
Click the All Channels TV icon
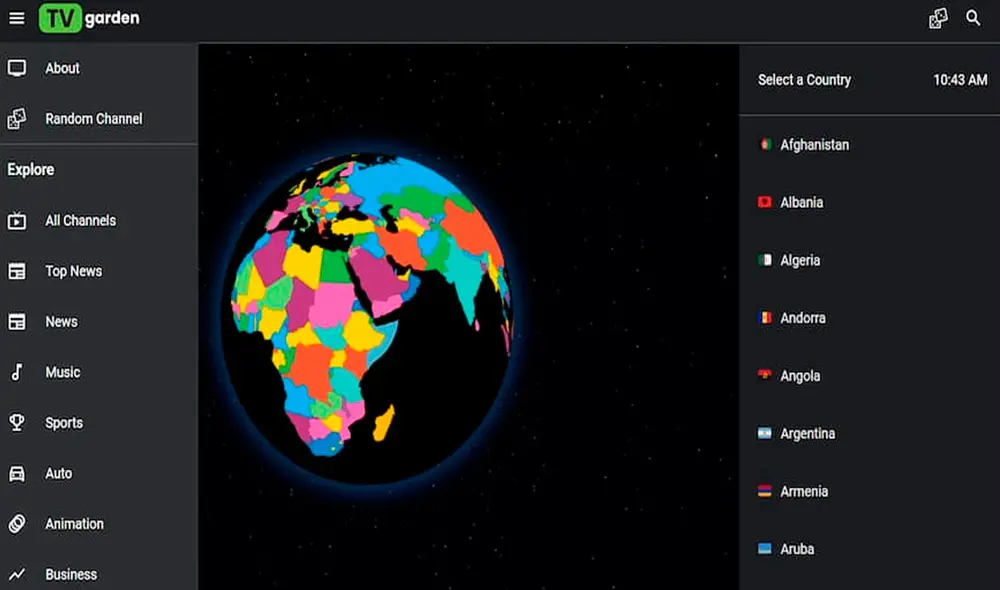(17, 221)
